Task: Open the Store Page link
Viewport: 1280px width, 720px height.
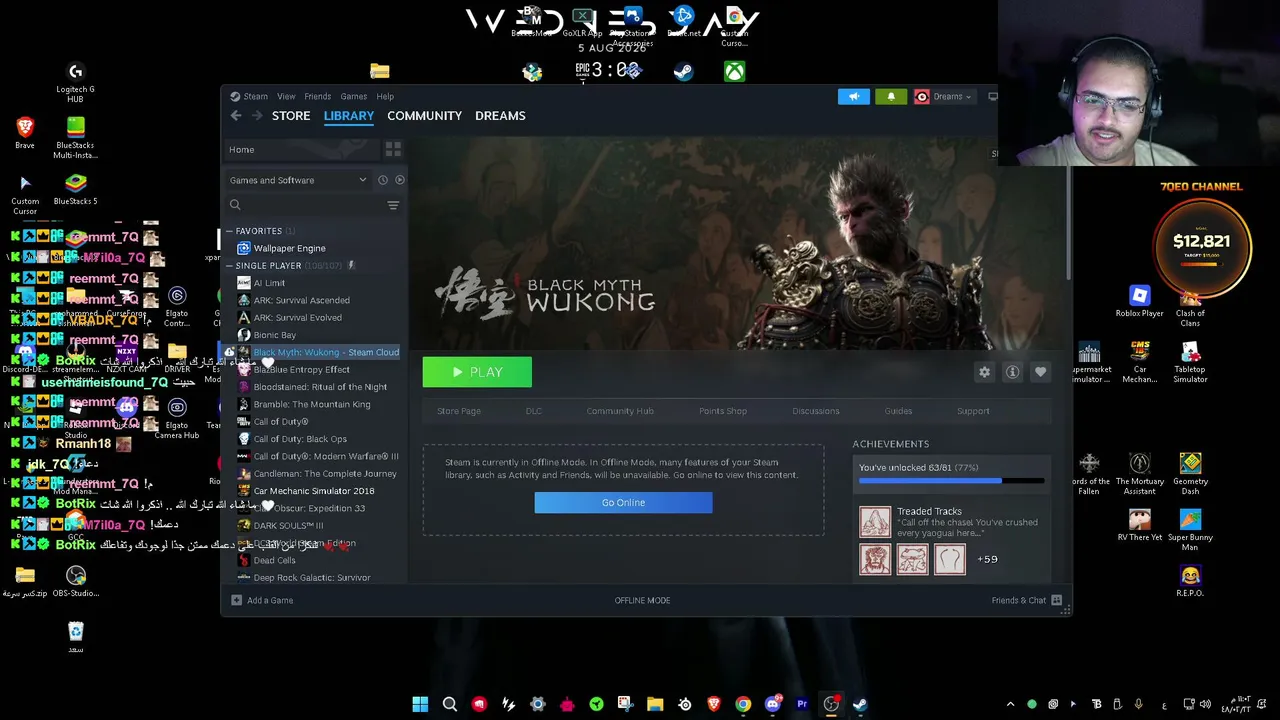Action: click(459, 411)
